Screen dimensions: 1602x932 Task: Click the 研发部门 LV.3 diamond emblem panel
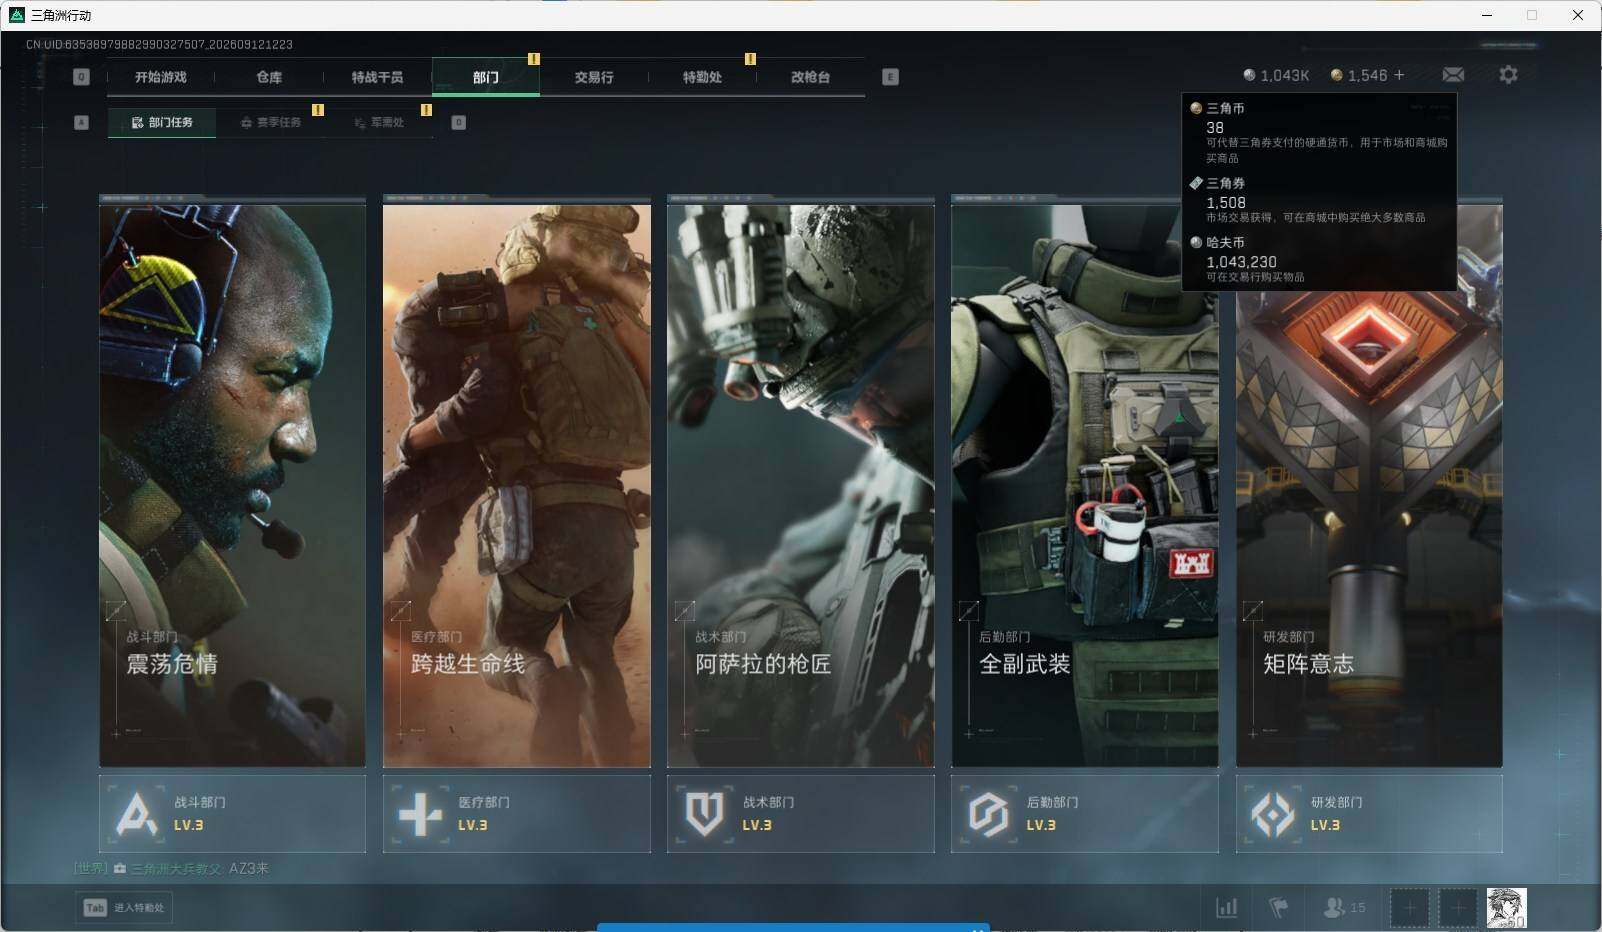coord(1369,814)
